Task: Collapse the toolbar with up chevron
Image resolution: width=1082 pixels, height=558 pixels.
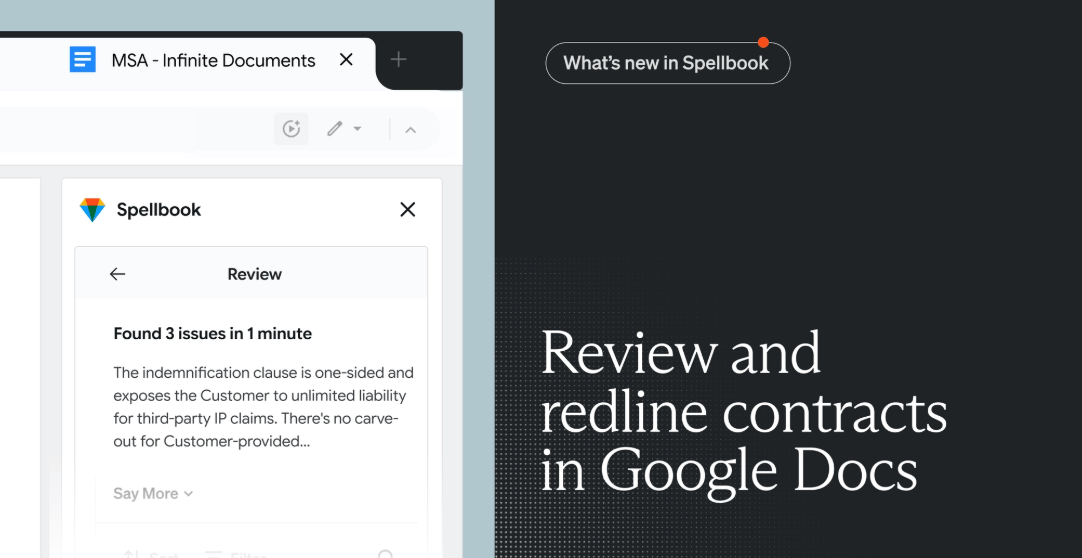Action: pyautogui.click(x=411, y=130)
